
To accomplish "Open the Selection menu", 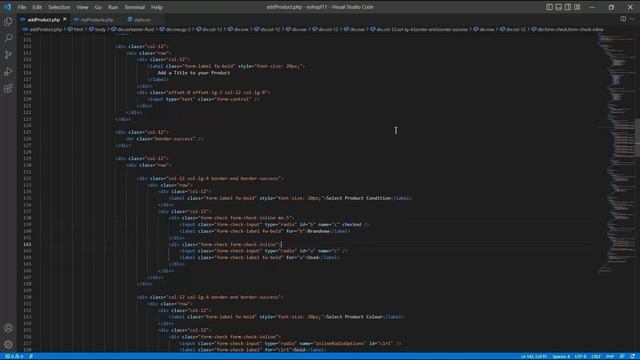I will (59, 7).
